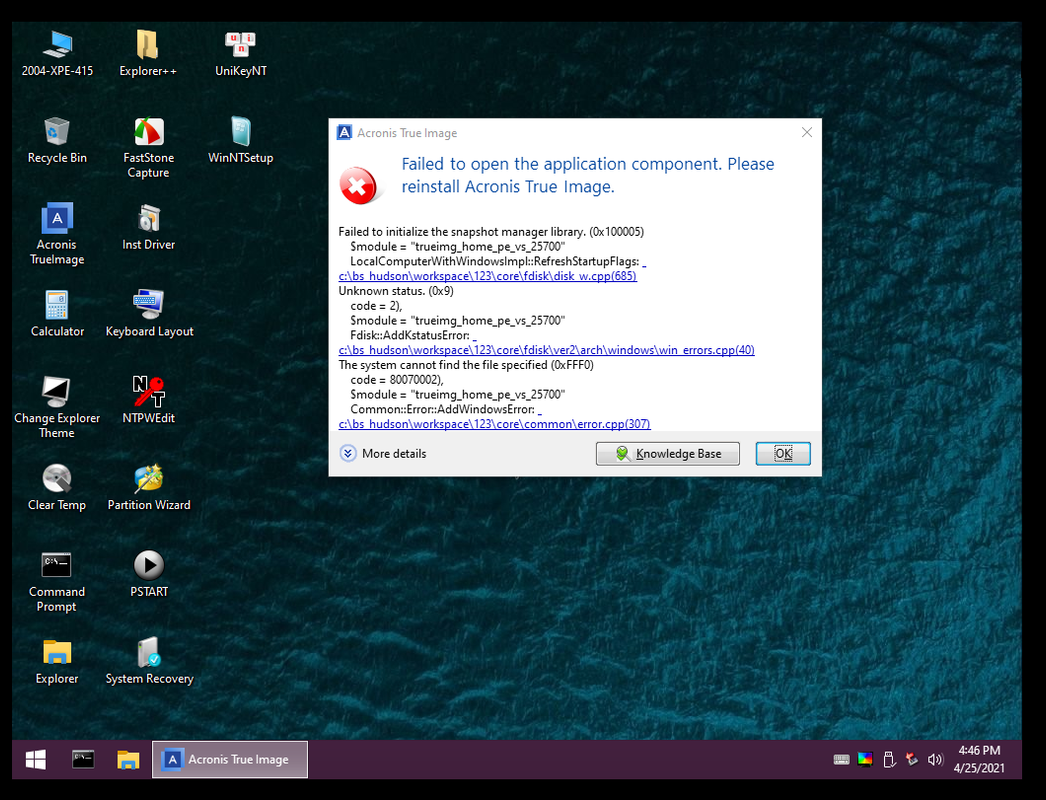The height and width of the screenshot is (800, 1046).
Task: Launch Partition Wizard
Action: 149,487
